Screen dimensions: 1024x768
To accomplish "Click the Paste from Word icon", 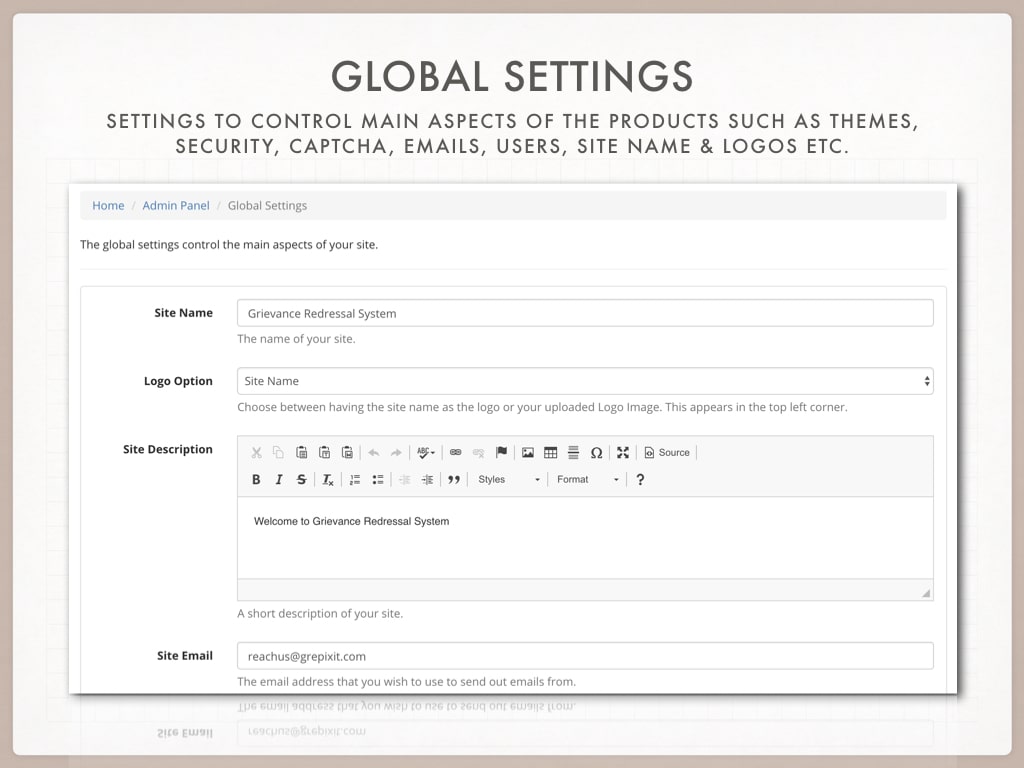I will pyautogui.click(x=347, y=453).
